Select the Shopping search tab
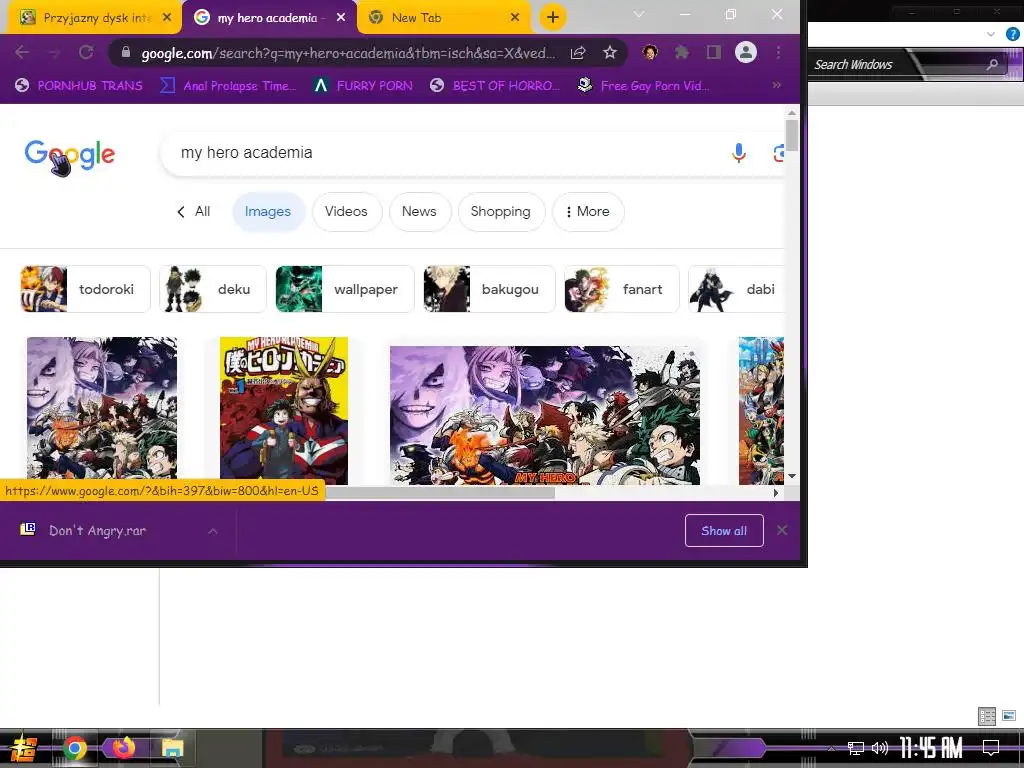This screenshot has width=1024, height=768. click(501, 212)
